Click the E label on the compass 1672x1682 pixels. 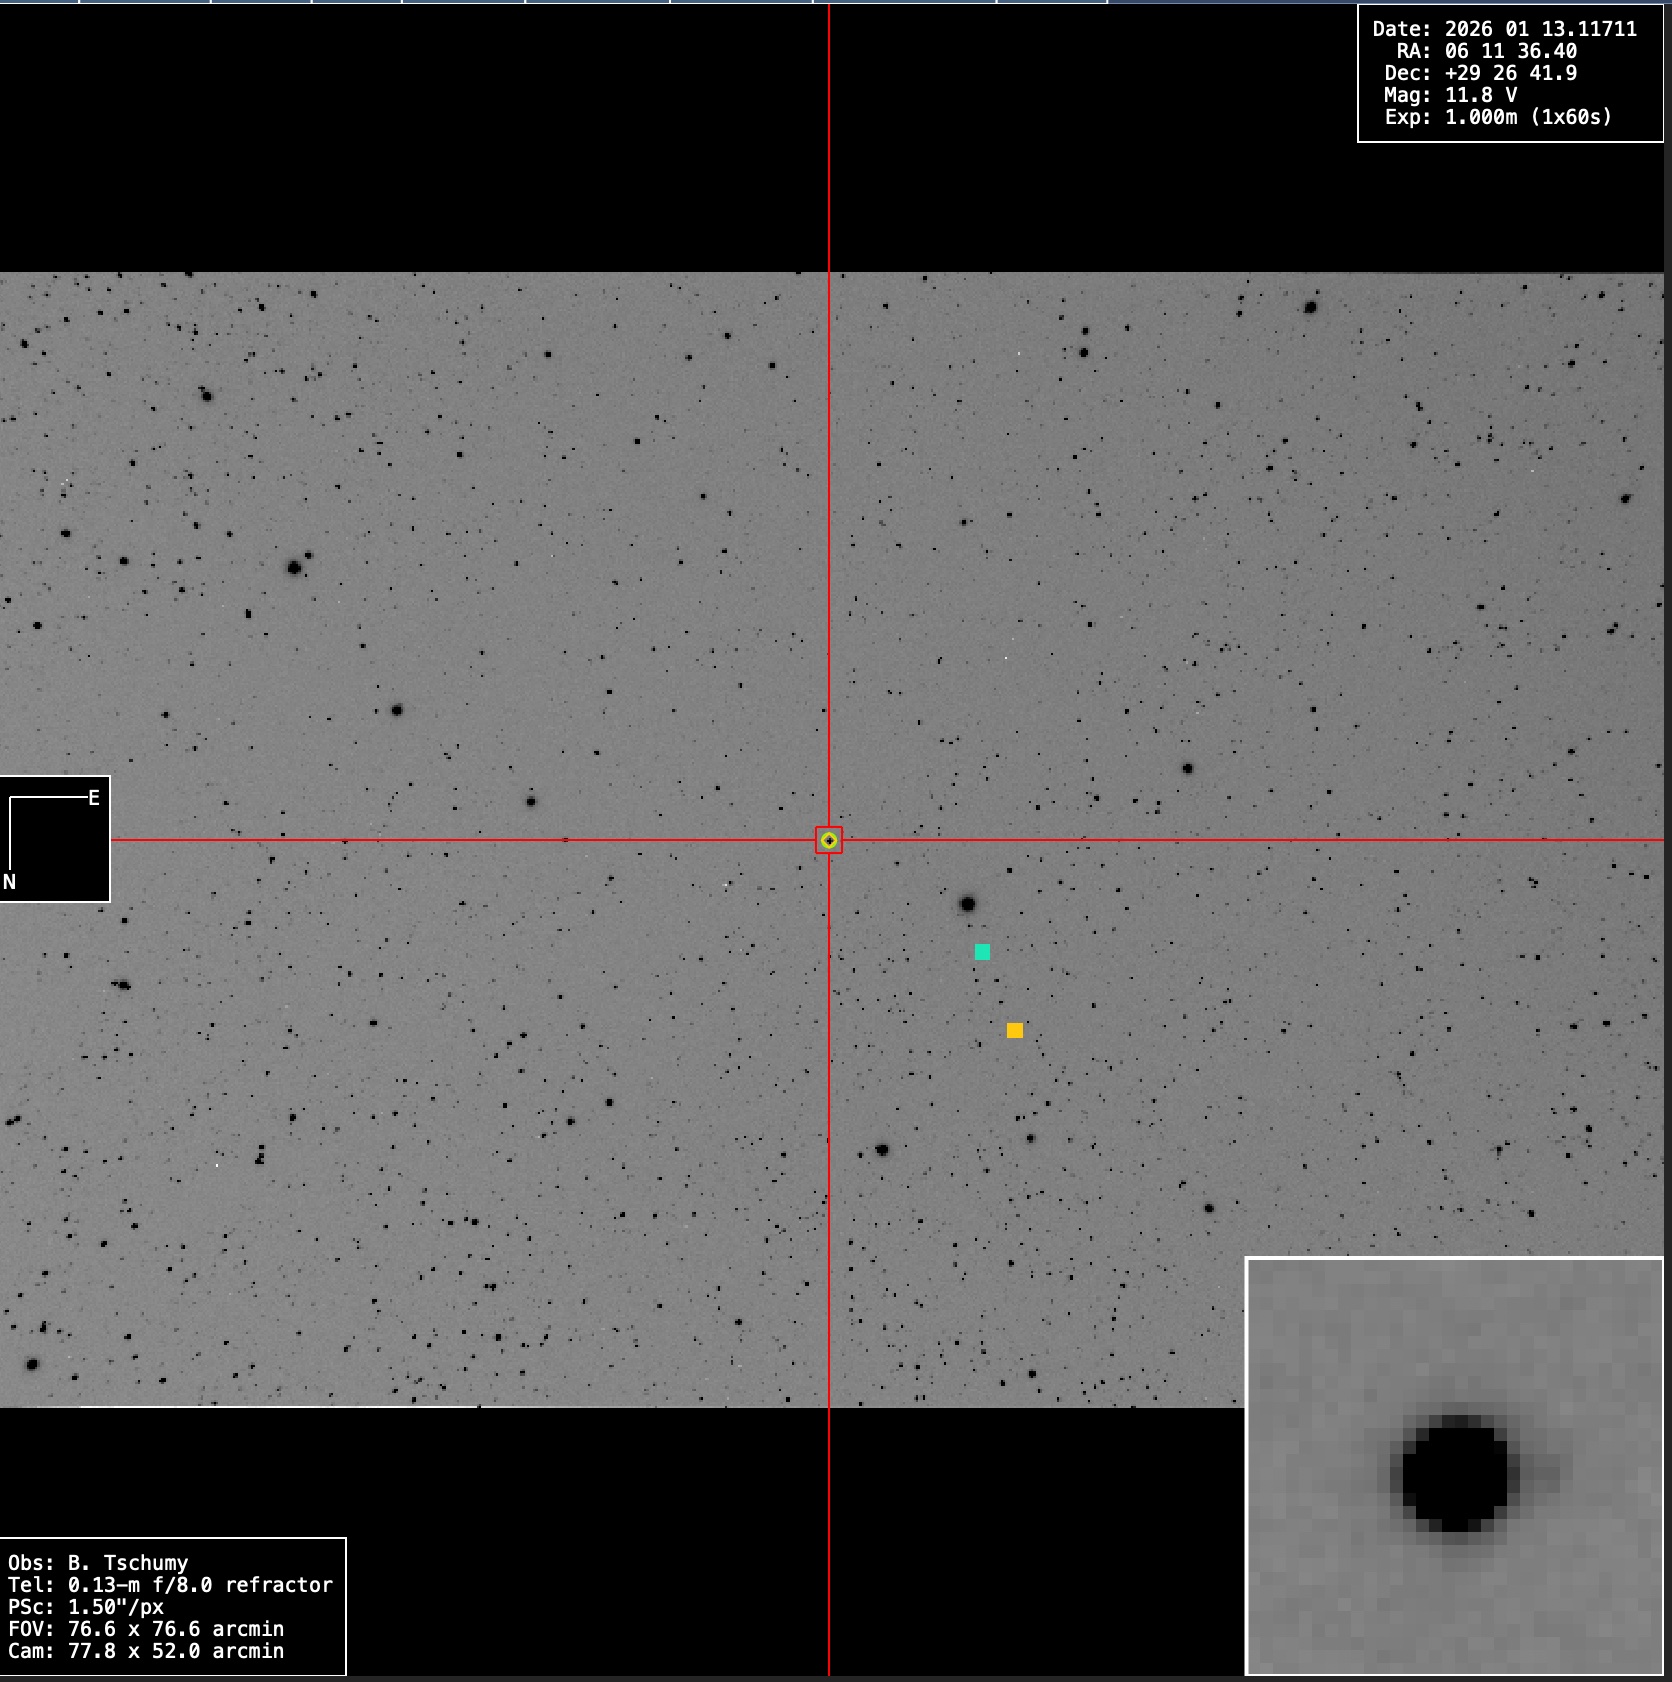click(x=94, y=798)
